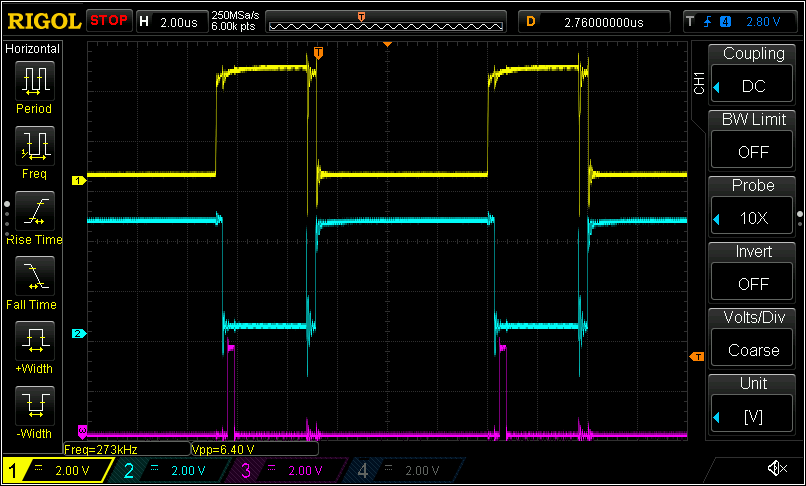Choose the Rise Time measurement icon
The width and height of the screenshot is (806, 486).
34,211
